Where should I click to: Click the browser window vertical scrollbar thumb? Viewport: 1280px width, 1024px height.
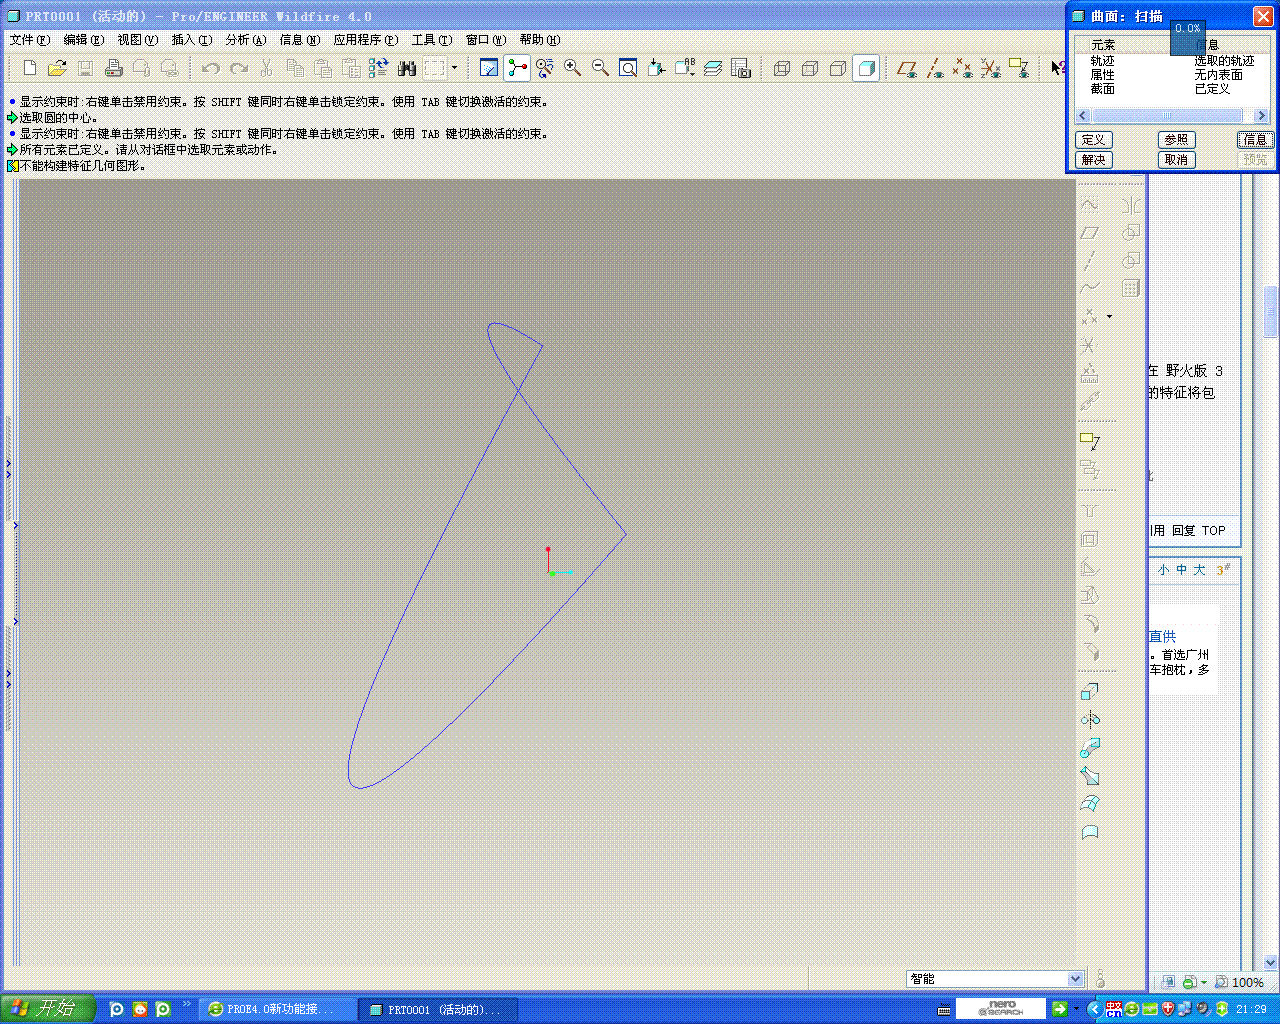coord(1271,311)
